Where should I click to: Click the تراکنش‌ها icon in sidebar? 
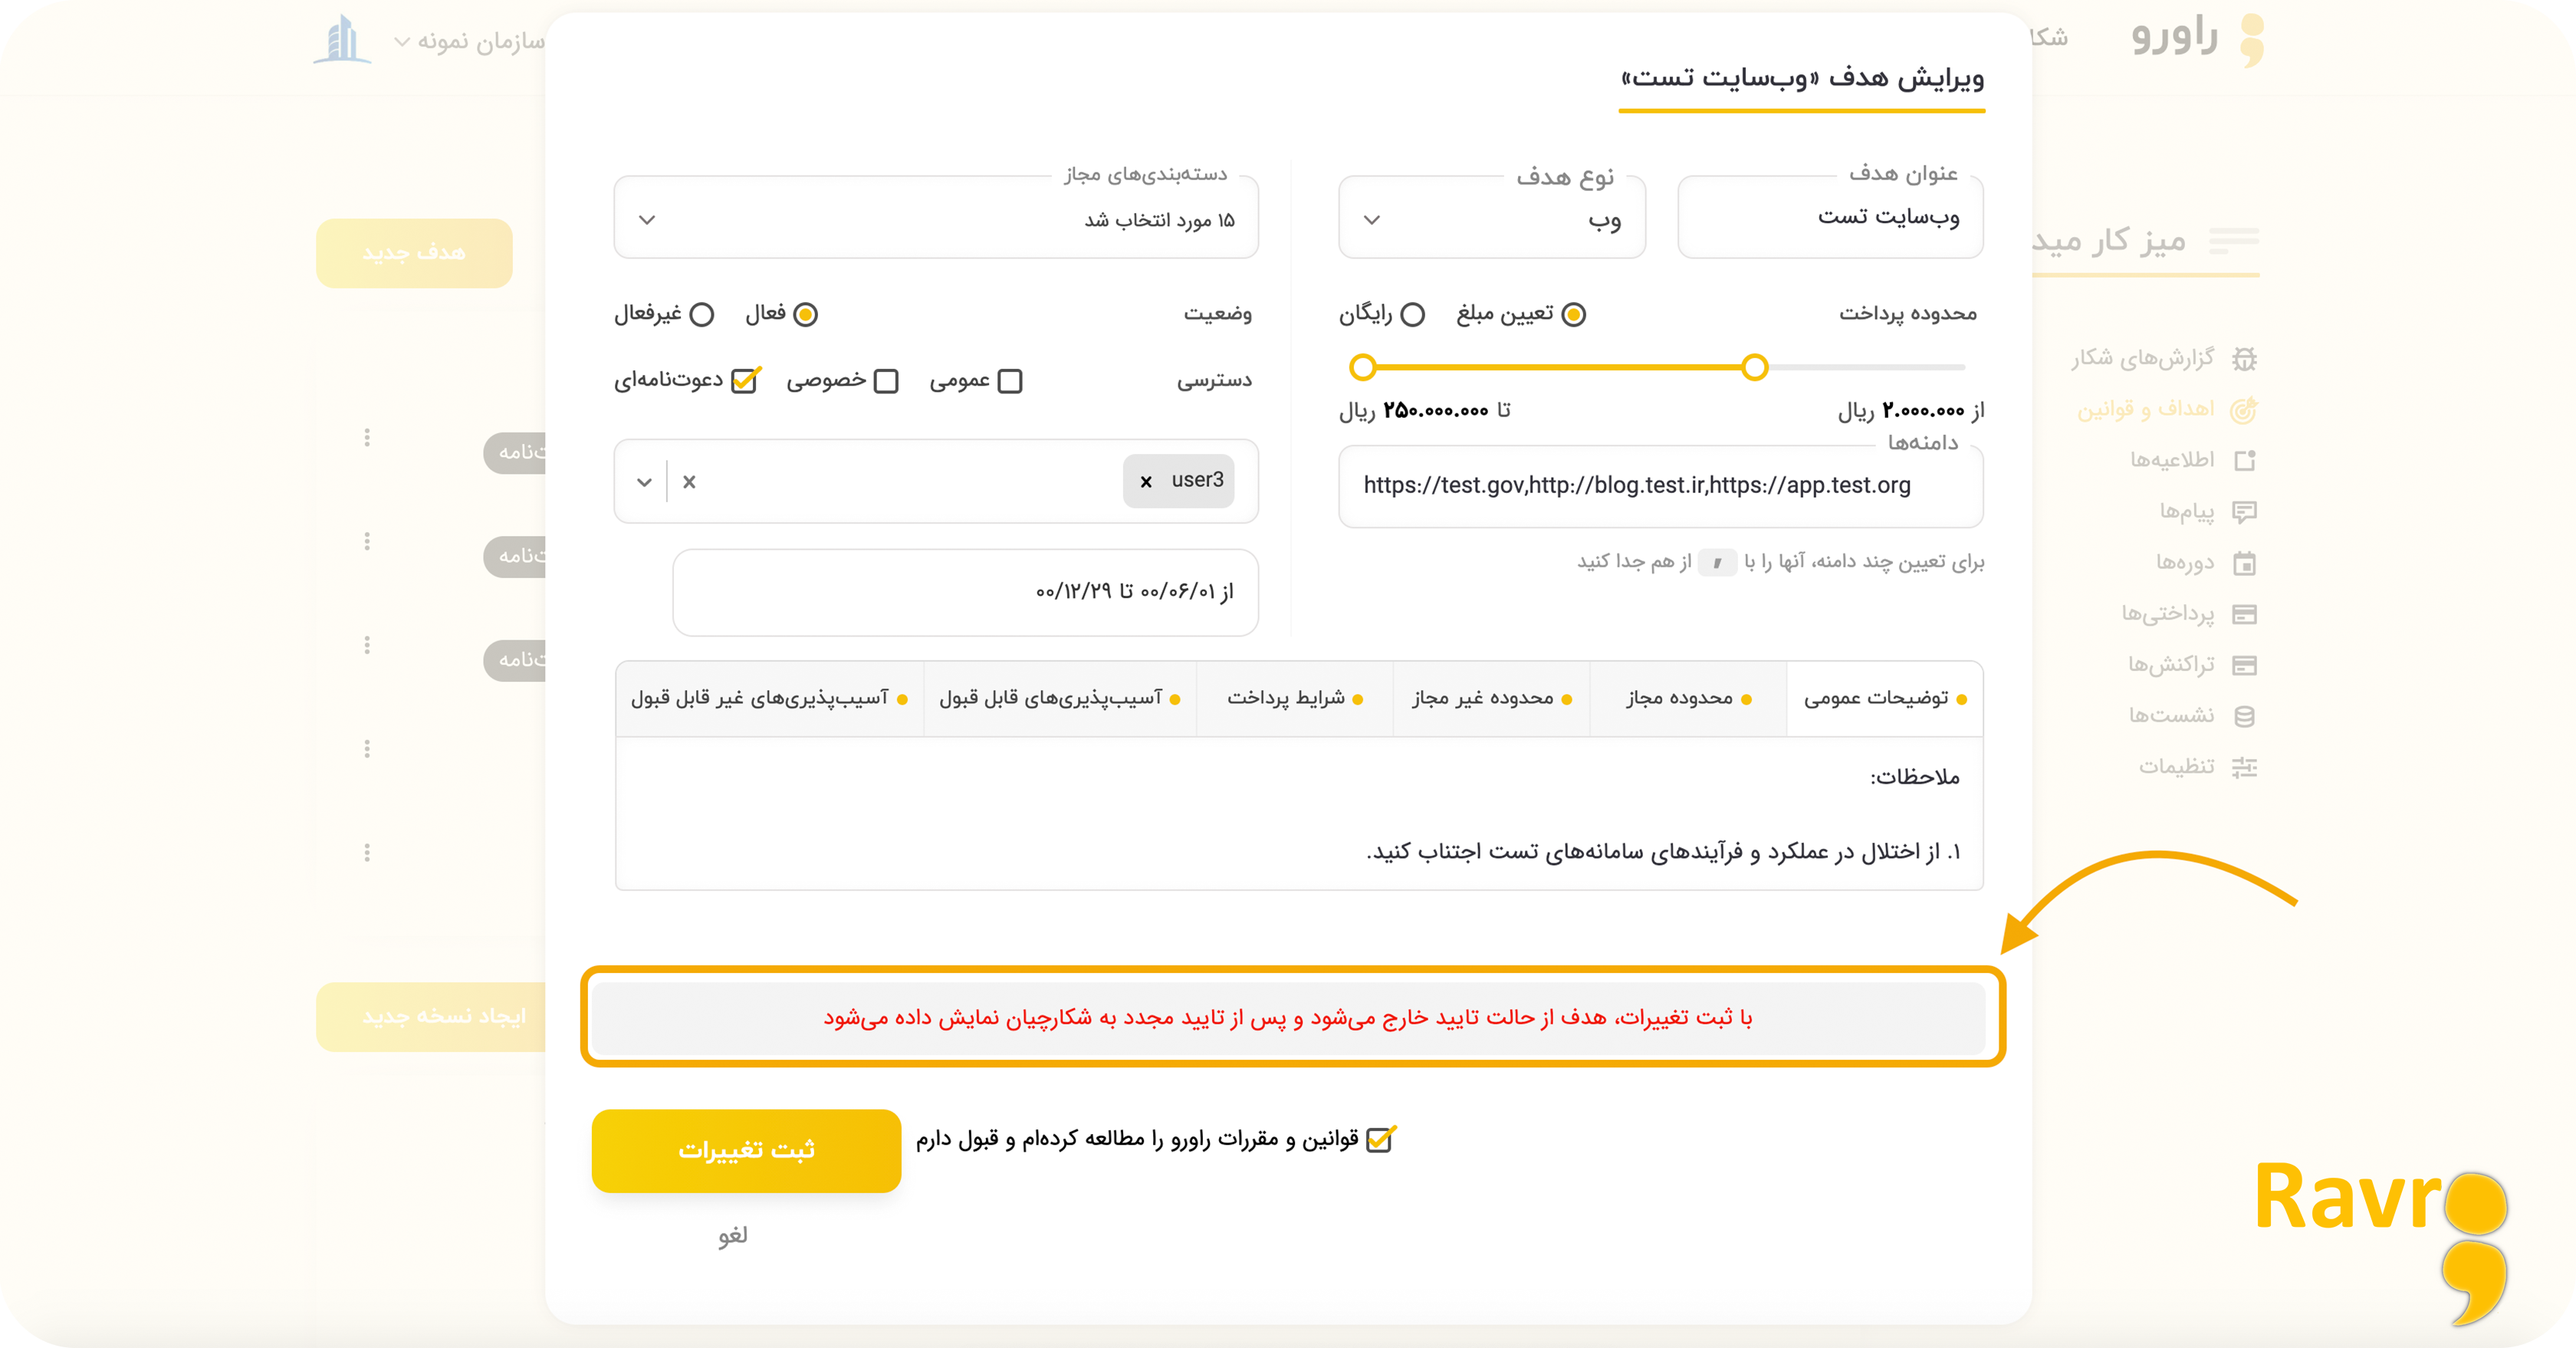2244,665
